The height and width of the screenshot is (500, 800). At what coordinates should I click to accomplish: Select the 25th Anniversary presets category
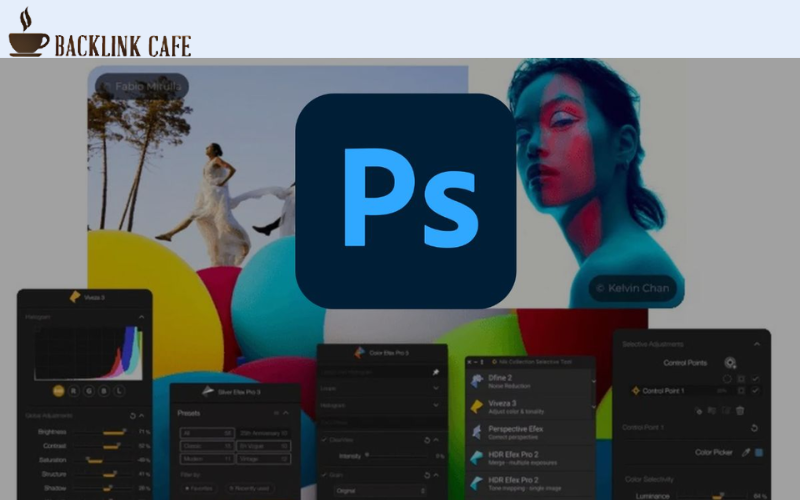(x=264, y=433)
